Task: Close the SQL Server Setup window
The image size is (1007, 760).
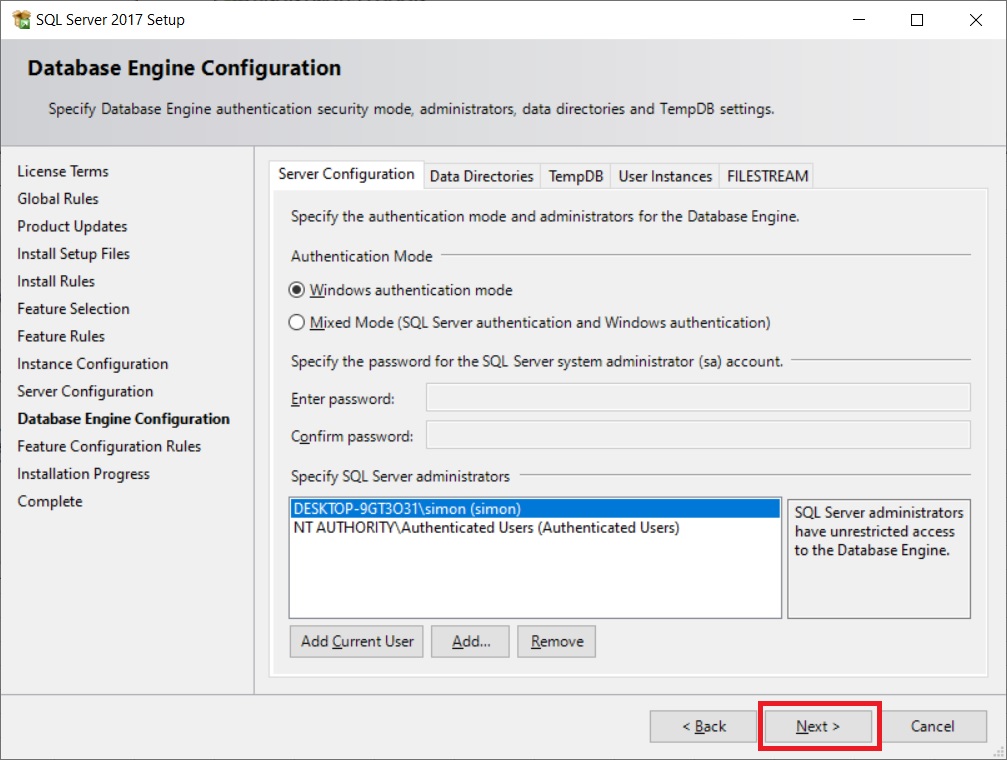Action: click(x=976, y=20)
